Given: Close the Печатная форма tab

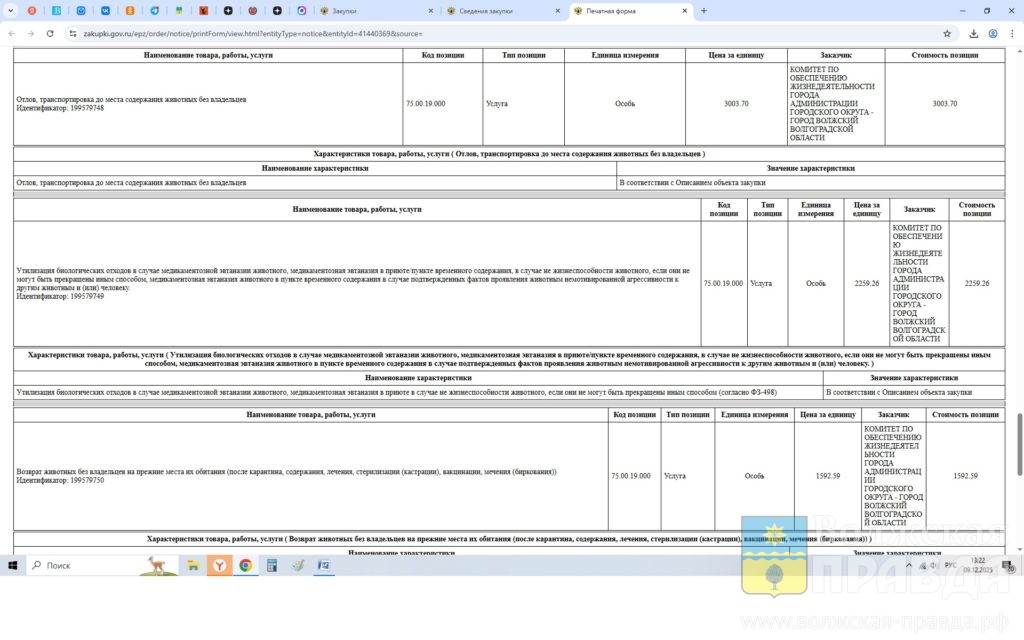Looking at the screenshot, I should tap(683, 11).
